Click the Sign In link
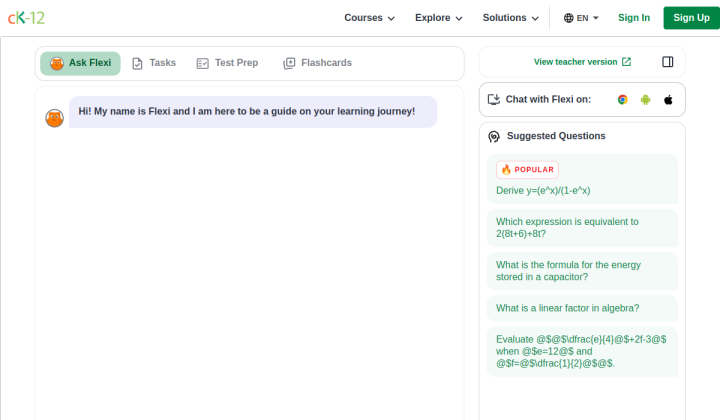720x420 pixels. [634, 18]
